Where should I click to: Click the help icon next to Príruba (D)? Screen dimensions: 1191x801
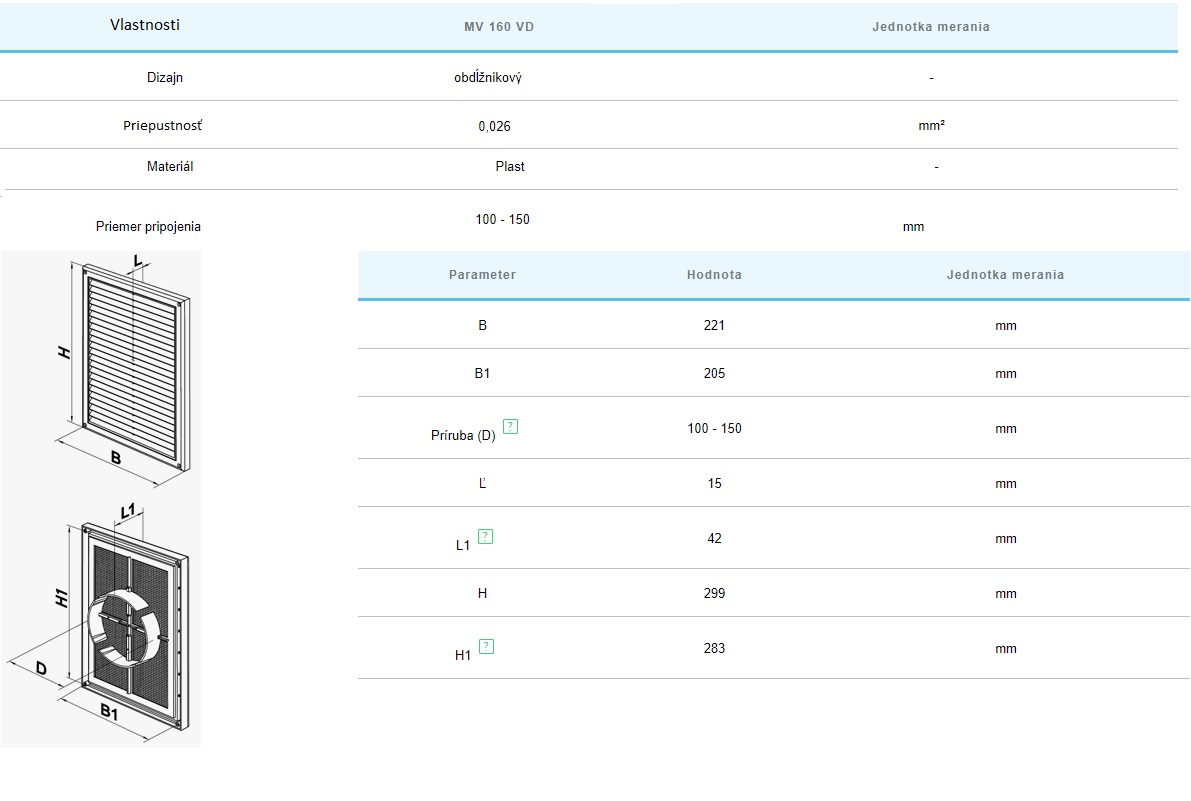(510, 427)
